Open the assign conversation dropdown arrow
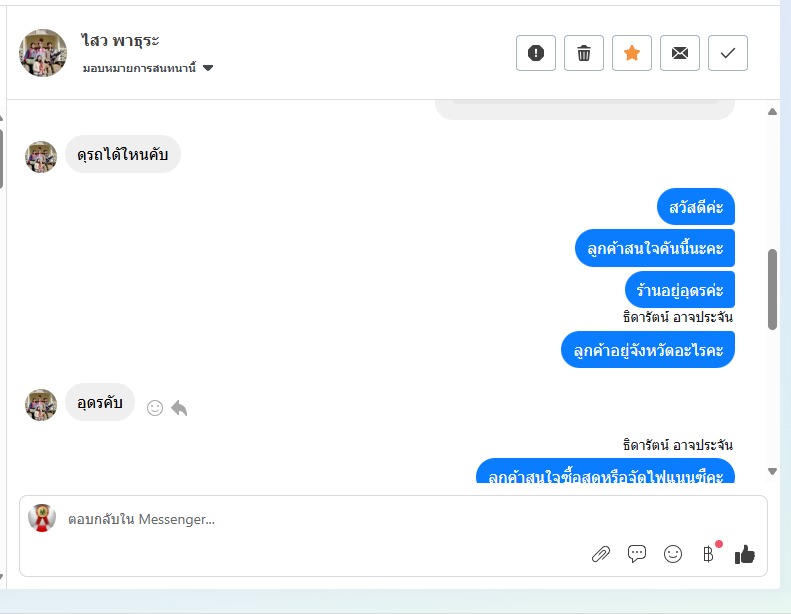 tap(208, 68)
